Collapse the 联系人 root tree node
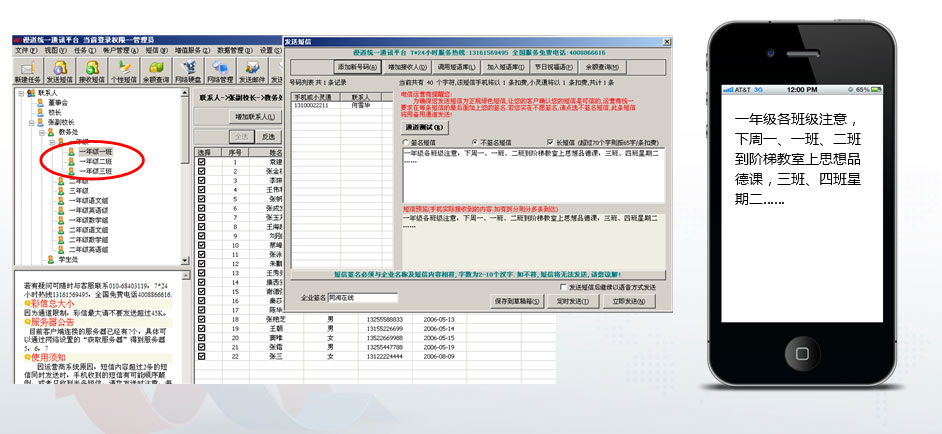Image resolution: width=942 pixels, height=434 pixels. (19, 93)
